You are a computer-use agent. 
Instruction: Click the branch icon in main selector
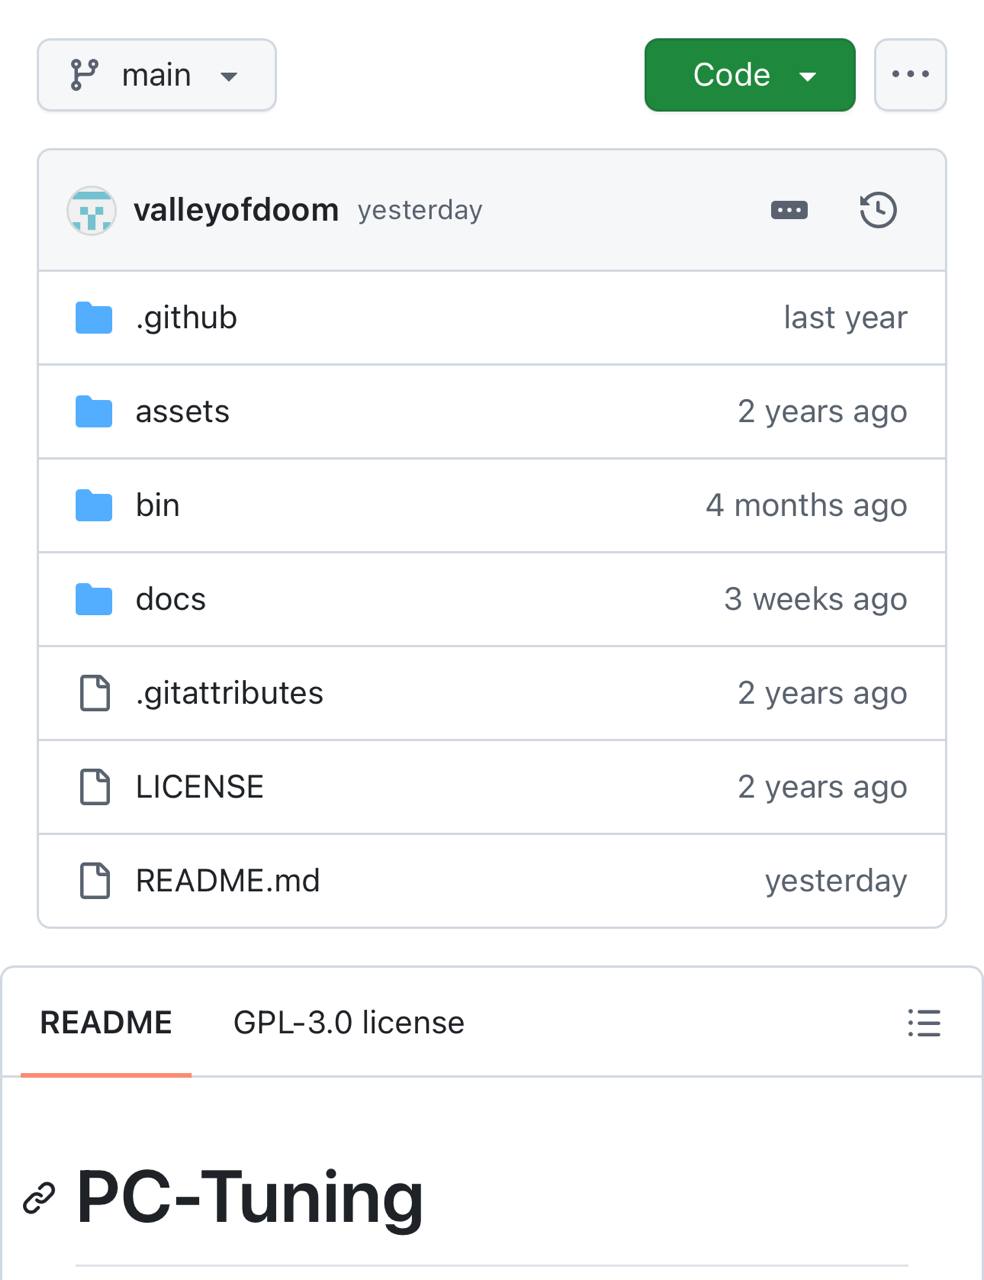pos(85,75)
